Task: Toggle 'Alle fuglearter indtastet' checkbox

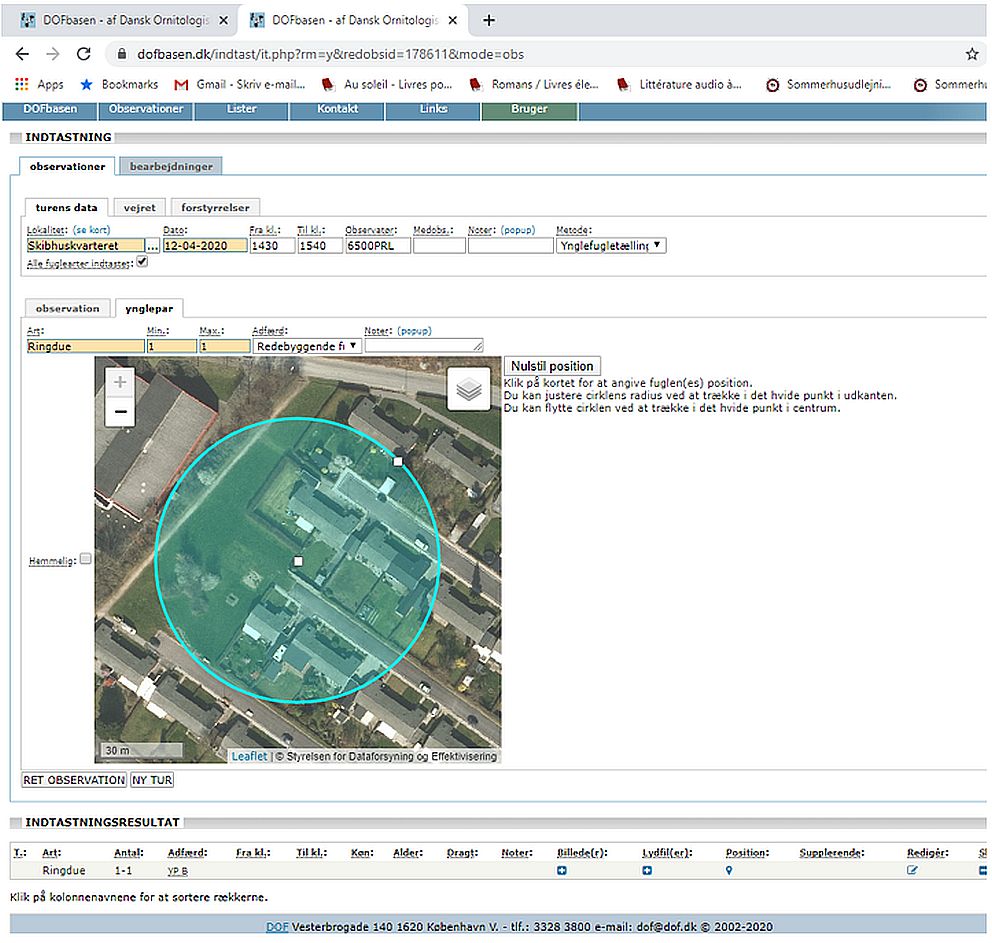Action: pyautogui.click(x=142, y=262)
